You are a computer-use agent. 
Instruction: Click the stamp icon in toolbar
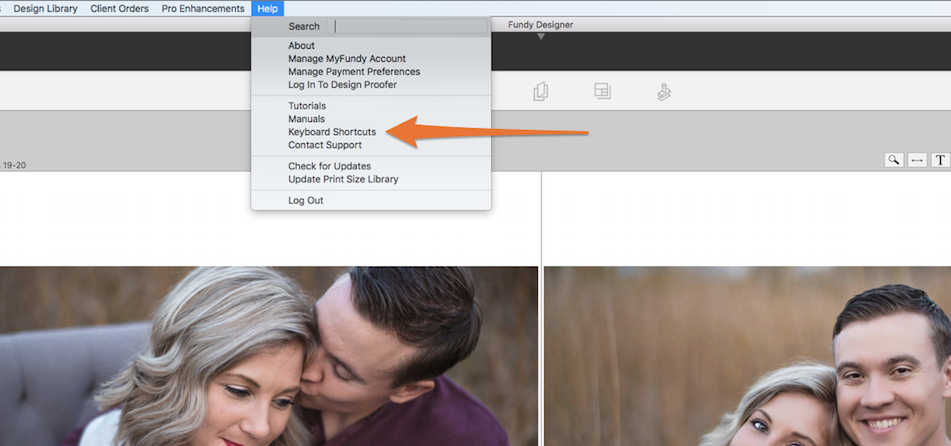point(664,92)
